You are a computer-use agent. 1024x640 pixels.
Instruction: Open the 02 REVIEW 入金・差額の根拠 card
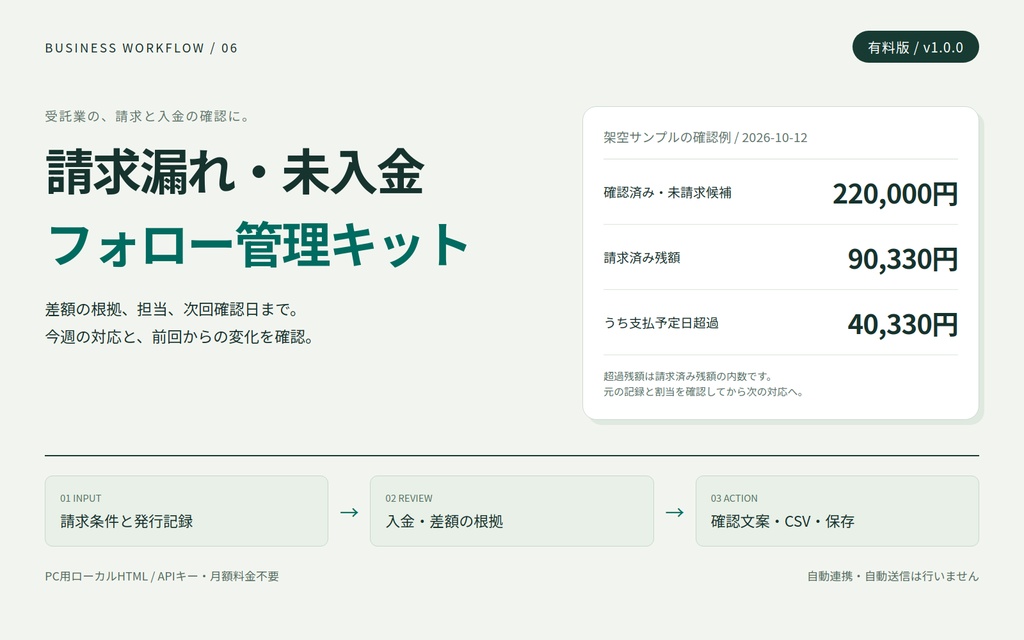pyautogui.click(x=511, y=511)
